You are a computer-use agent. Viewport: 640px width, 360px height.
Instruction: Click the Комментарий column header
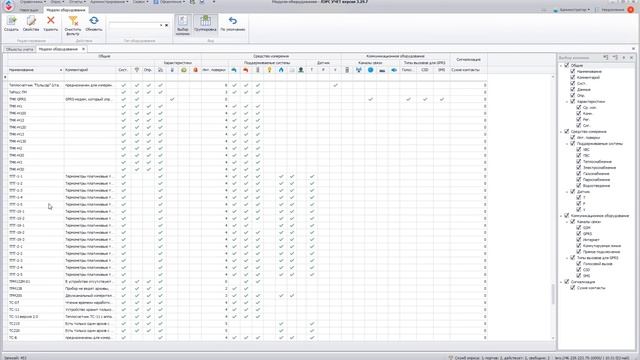(x=90, y=70)
